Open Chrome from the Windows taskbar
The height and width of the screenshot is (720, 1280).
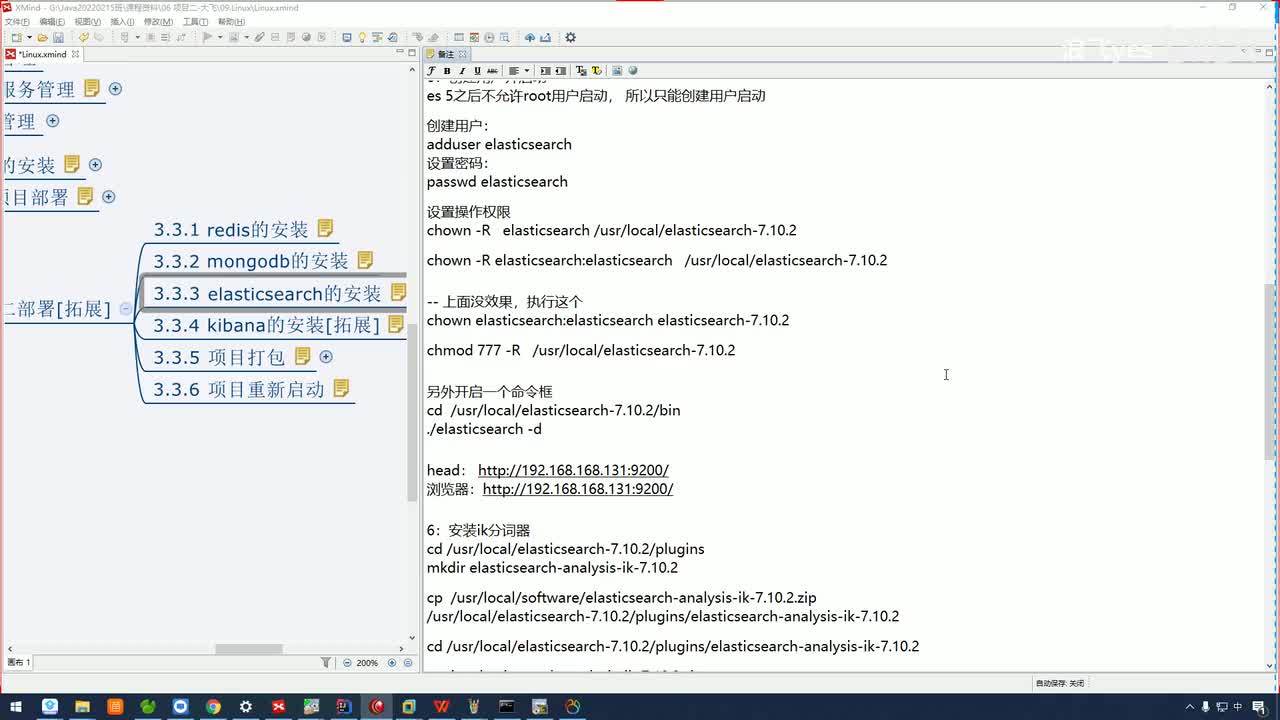(x=213, y=706)
